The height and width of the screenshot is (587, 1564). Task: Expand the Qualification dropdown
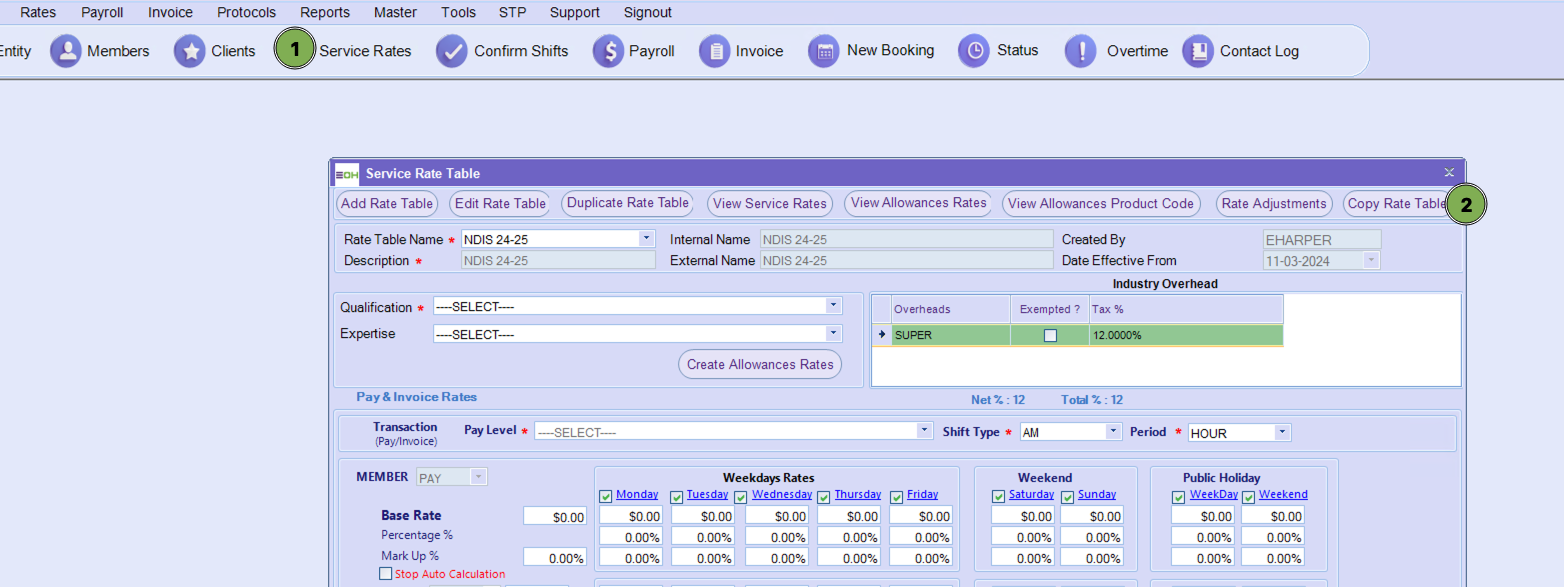pyautogui.click(x=833, y=306)
